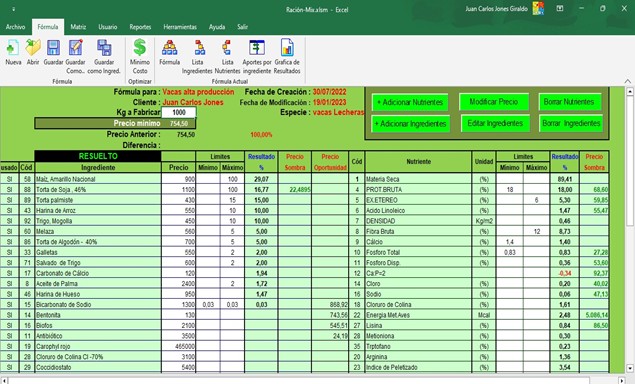Open quick access toolbar customize arrow

click(13, 9)
